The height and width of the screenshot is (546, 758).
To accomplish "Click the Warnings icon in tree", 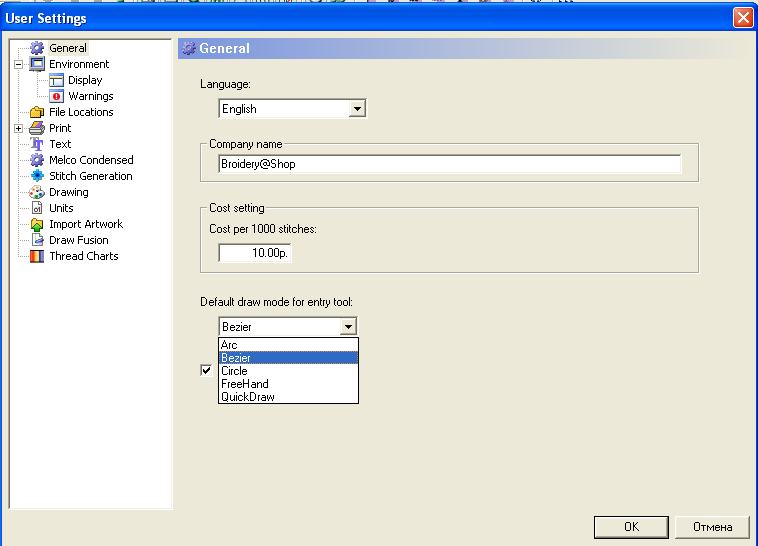I will pos(56,96).
